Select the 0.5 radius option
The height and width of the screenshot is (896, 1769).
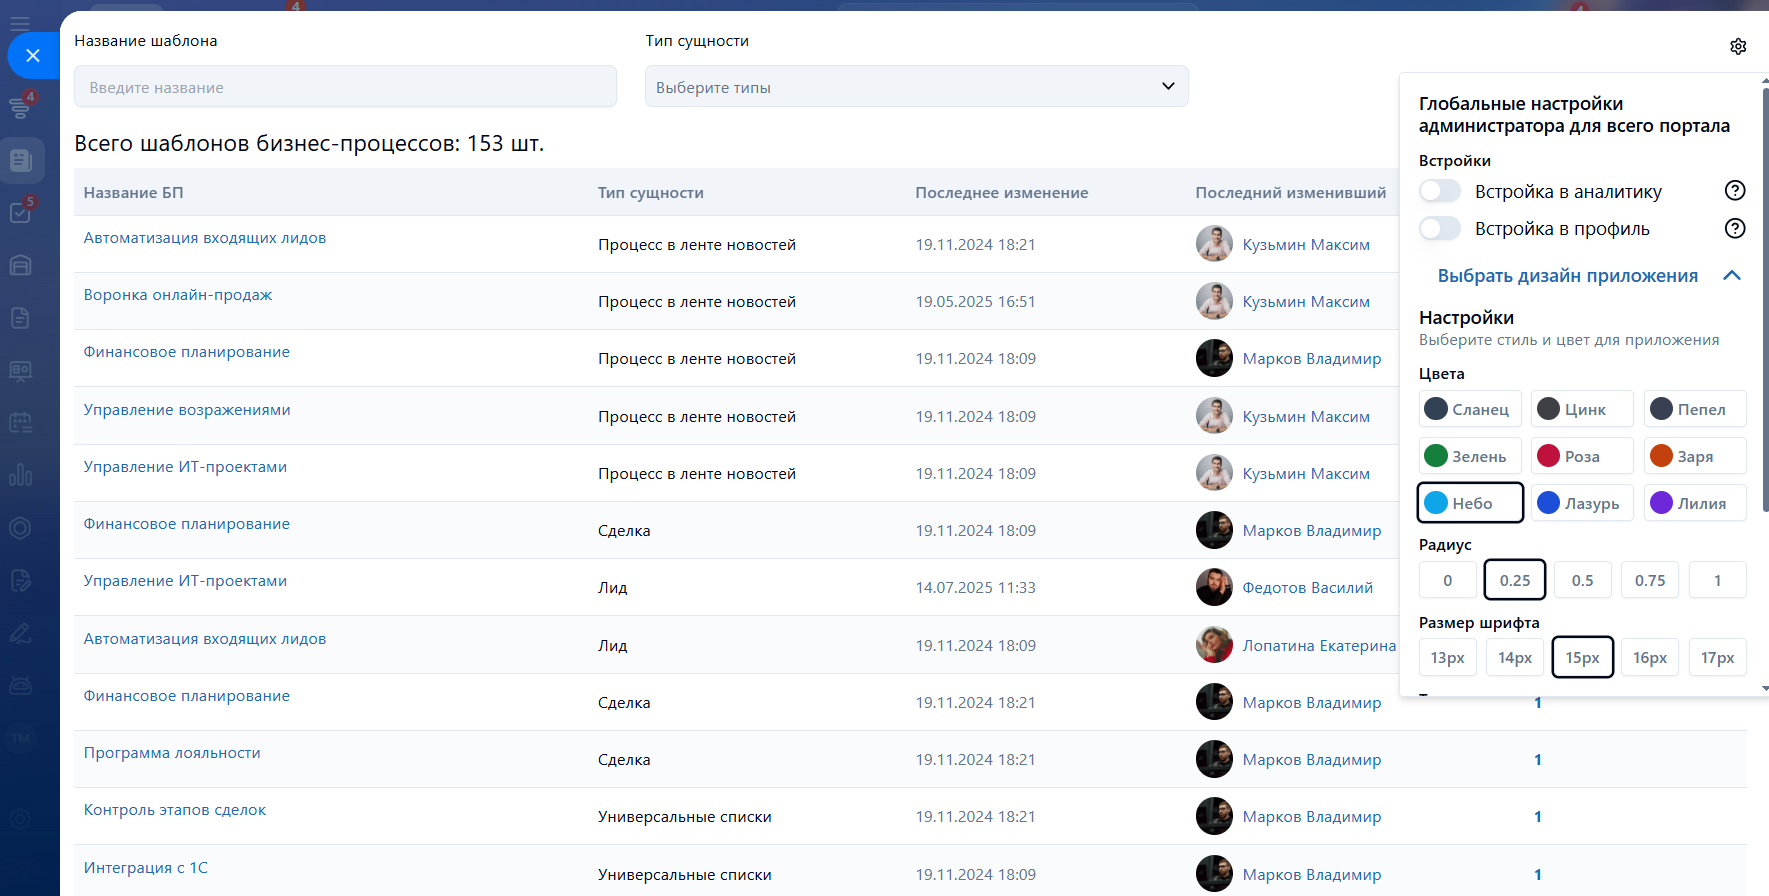(1582, 580)
